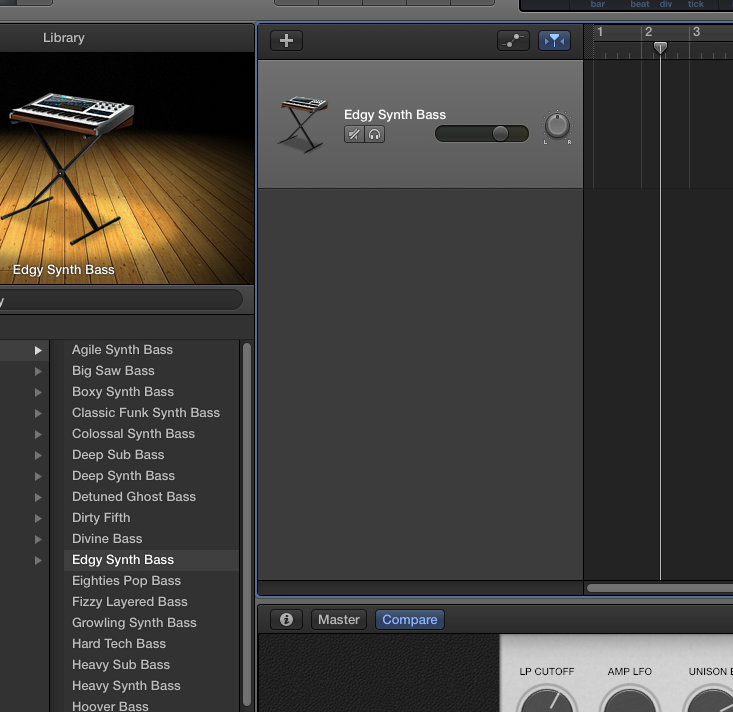Select Deep Synth Bass patch

point(123,476)
